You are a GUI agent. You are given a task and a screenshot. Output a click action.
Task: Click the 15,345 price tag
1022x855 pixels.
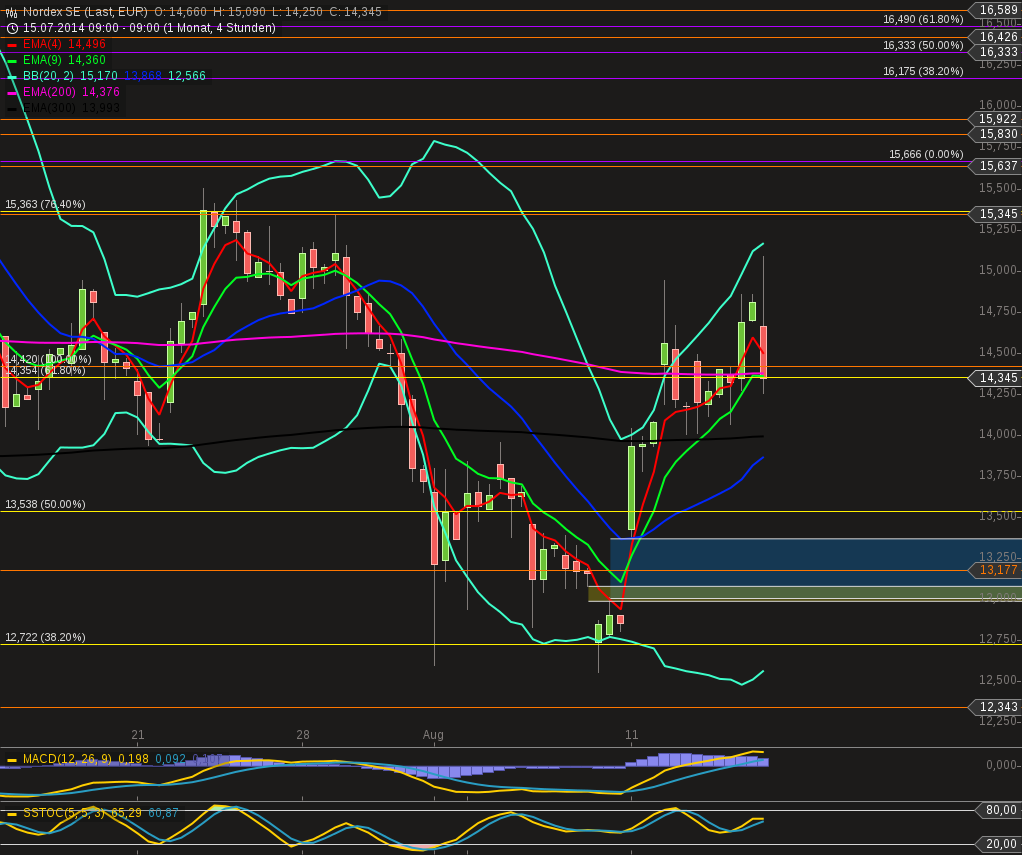click(x=995, y=214)
